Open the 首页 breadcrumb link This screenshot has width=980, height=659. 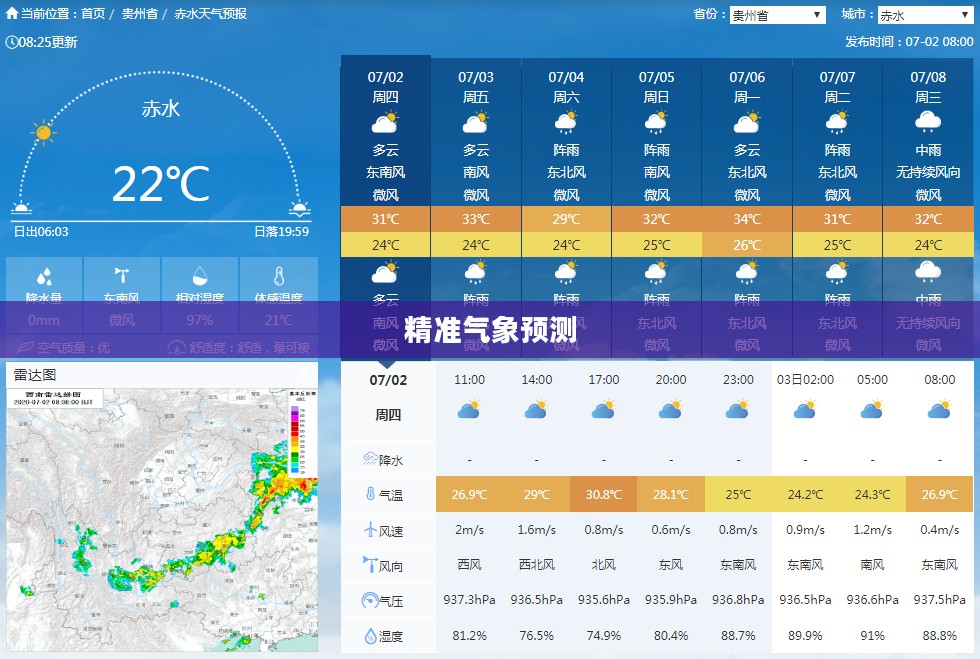click(x=93, y=14)
